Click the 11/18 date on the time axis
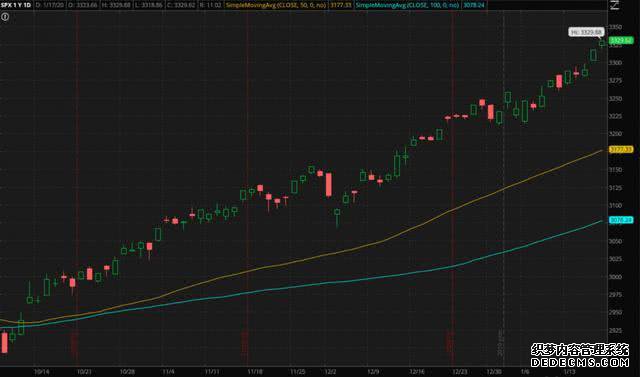 click(x=255, y=372)
